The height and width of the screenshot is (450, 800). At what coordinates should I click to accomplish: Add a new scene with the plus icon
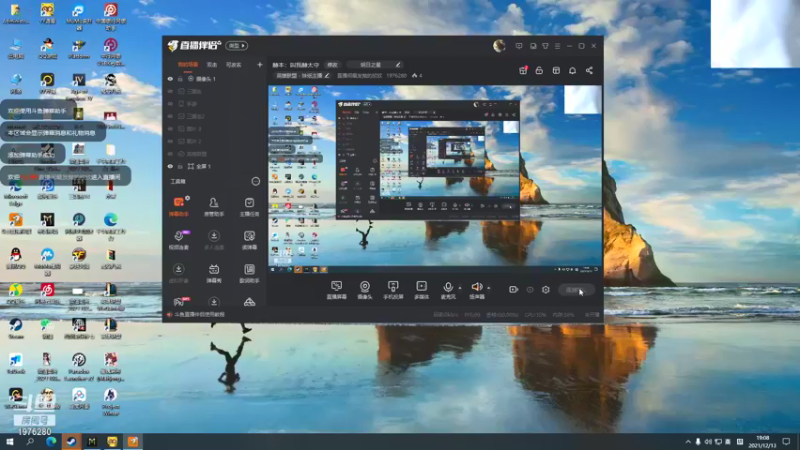[260, 65]
